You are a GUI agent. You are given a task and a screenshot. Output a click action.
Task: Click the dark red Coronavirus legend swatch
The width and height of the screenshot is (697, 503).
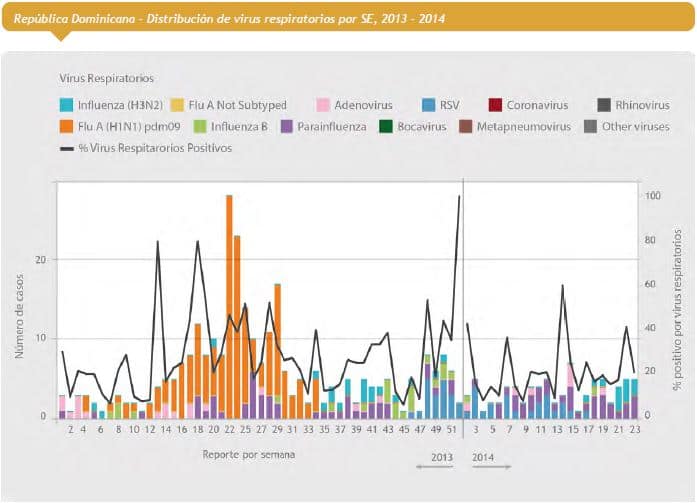tap(494, 105)
